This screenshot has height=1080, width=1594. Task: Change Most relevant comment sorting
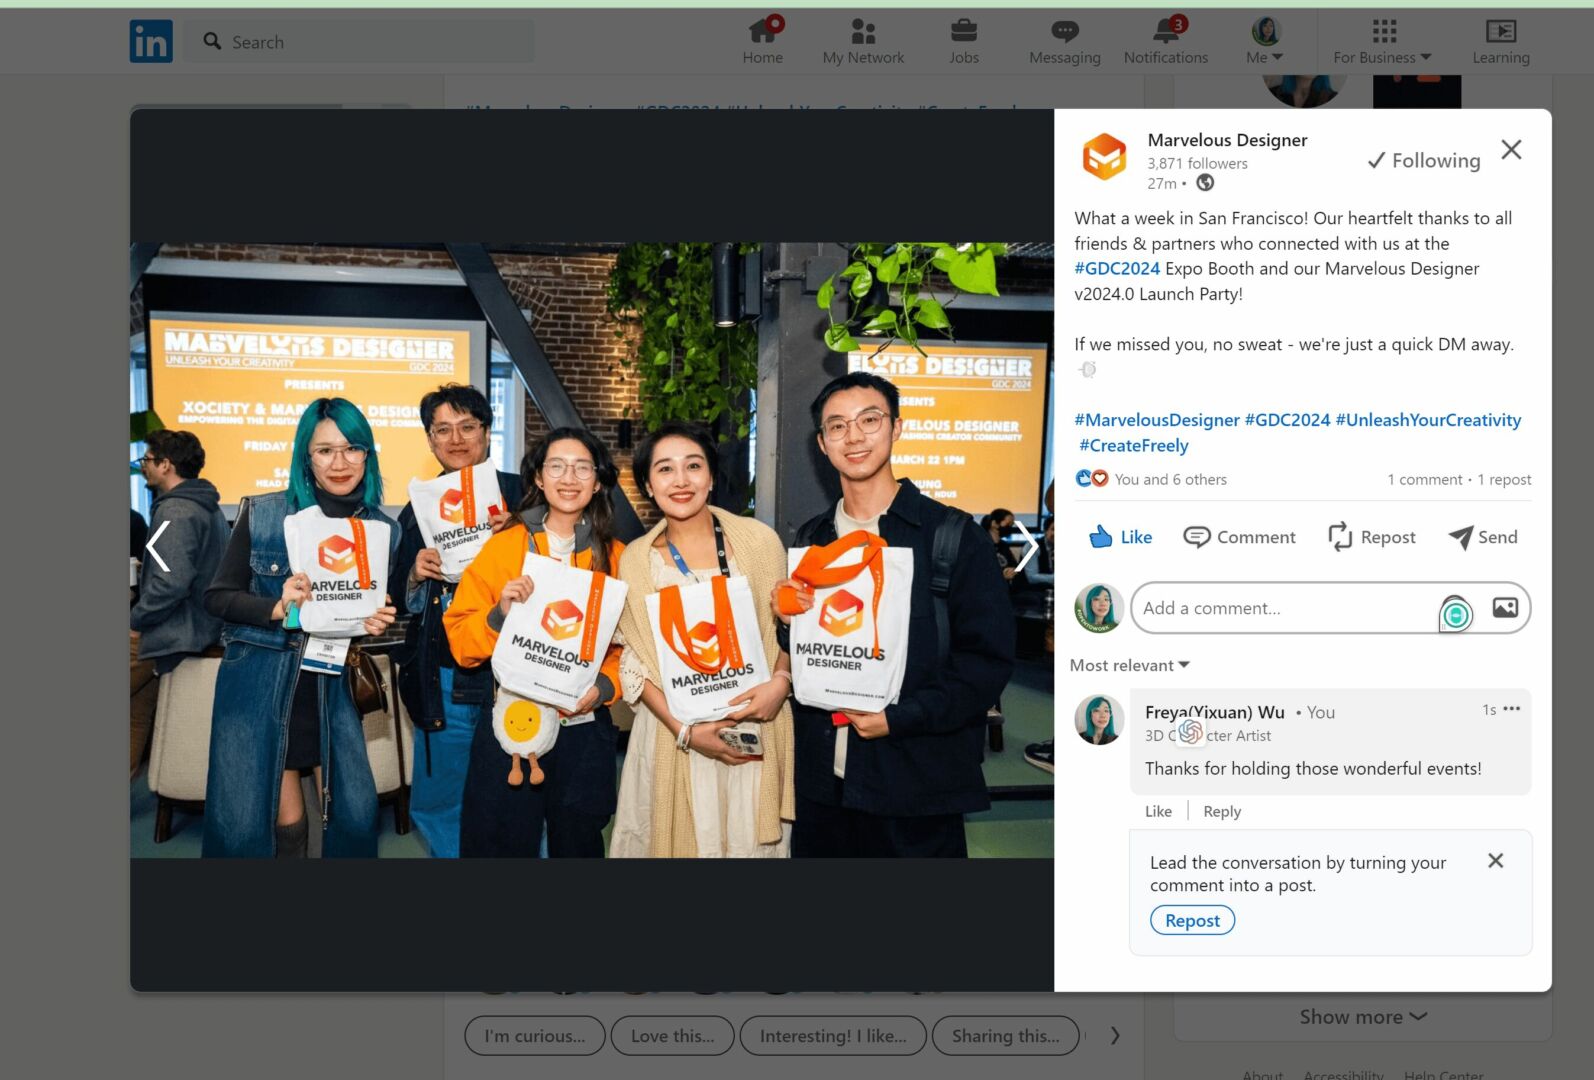[x=1129, y=665]
